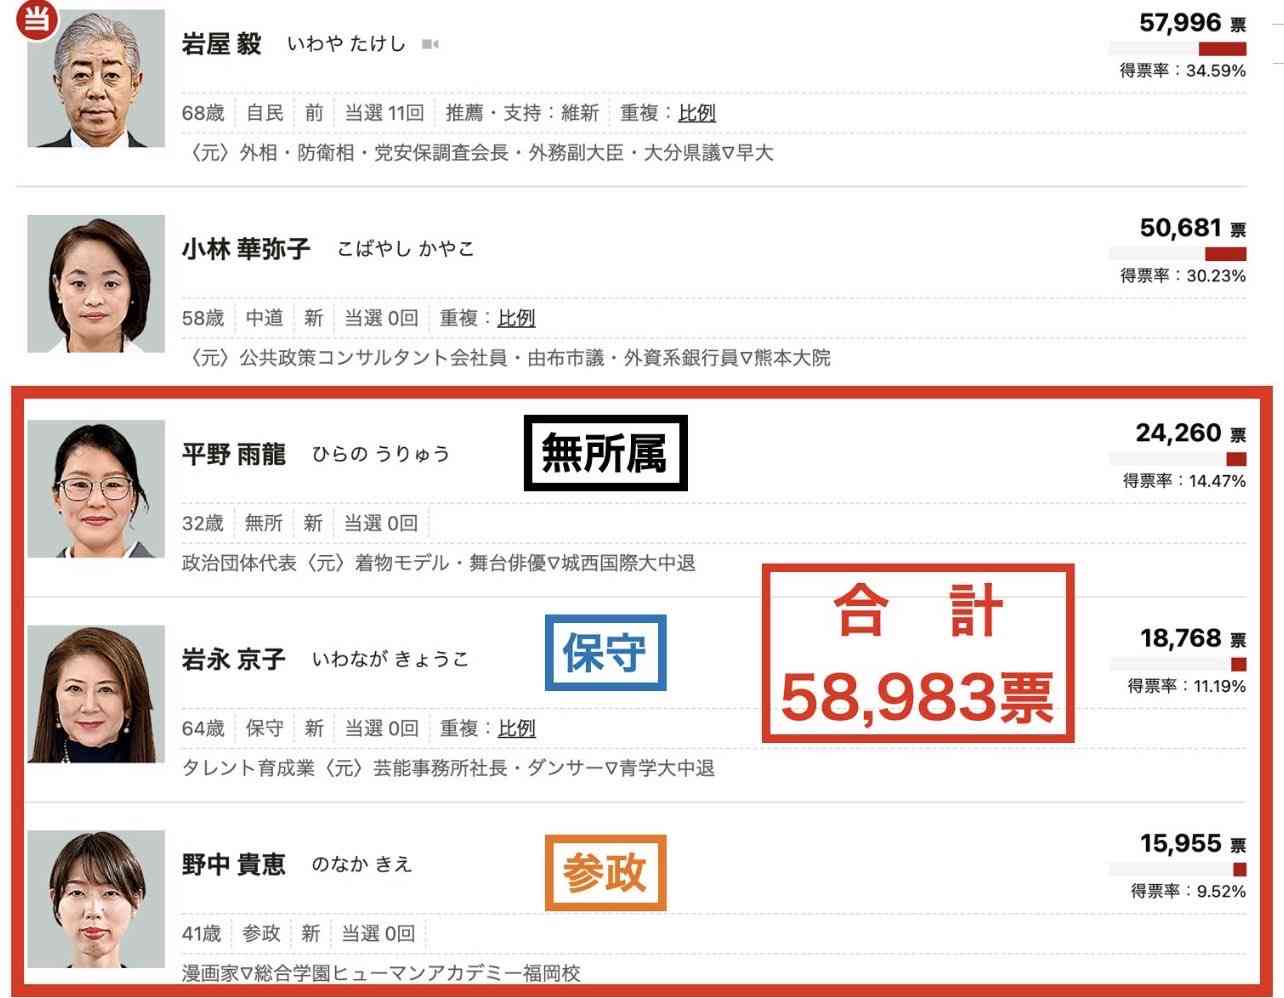This screenshot has height=998, width=1284.
Task: Click the 50,681 vote share bar
Action: (1177, 254)
